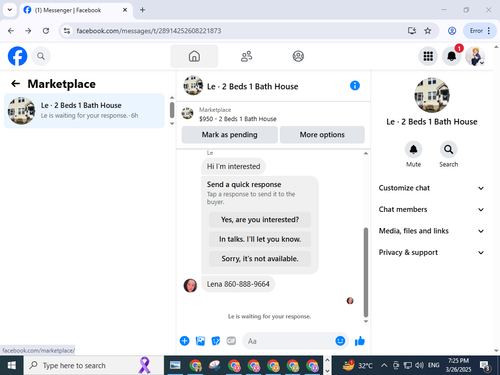500x375 pixels.
Task: Click the Windows taskbar search box
Action: [x=94, y=365]
